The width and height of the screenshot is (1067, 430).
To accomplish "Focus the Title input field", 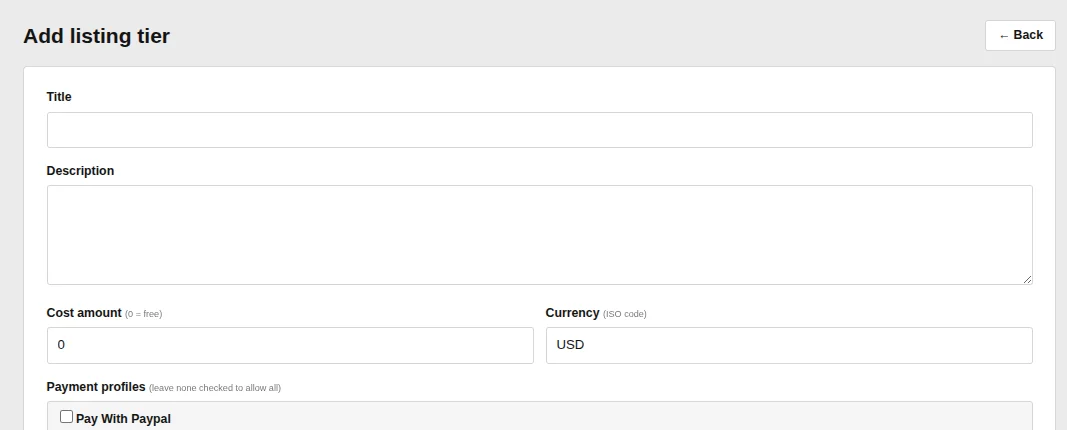I will click(x=540, y=130).
